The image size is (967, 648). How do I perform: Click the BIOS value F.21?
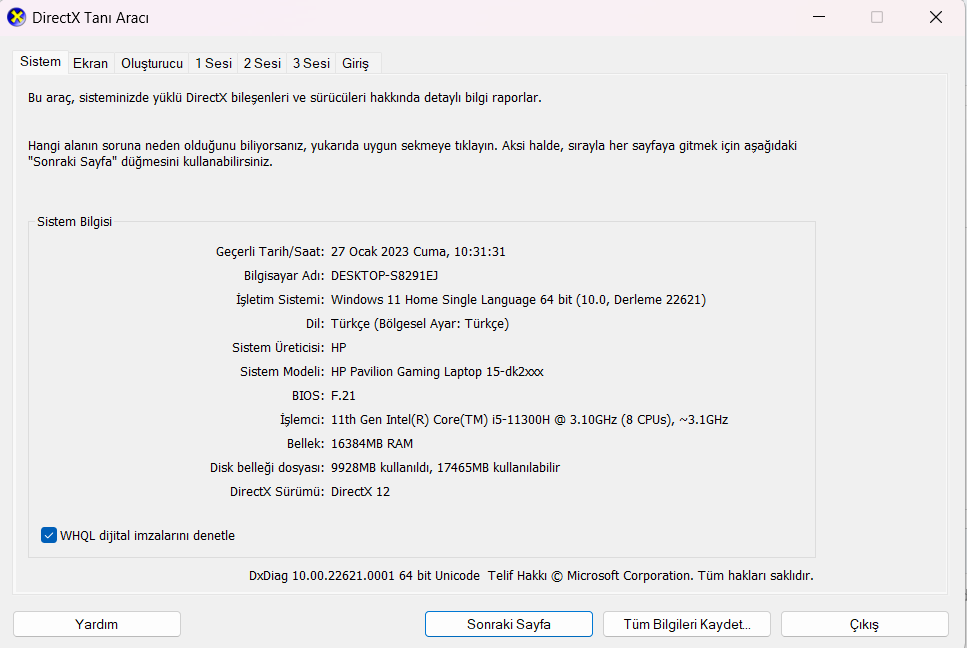tap(343, 396)
